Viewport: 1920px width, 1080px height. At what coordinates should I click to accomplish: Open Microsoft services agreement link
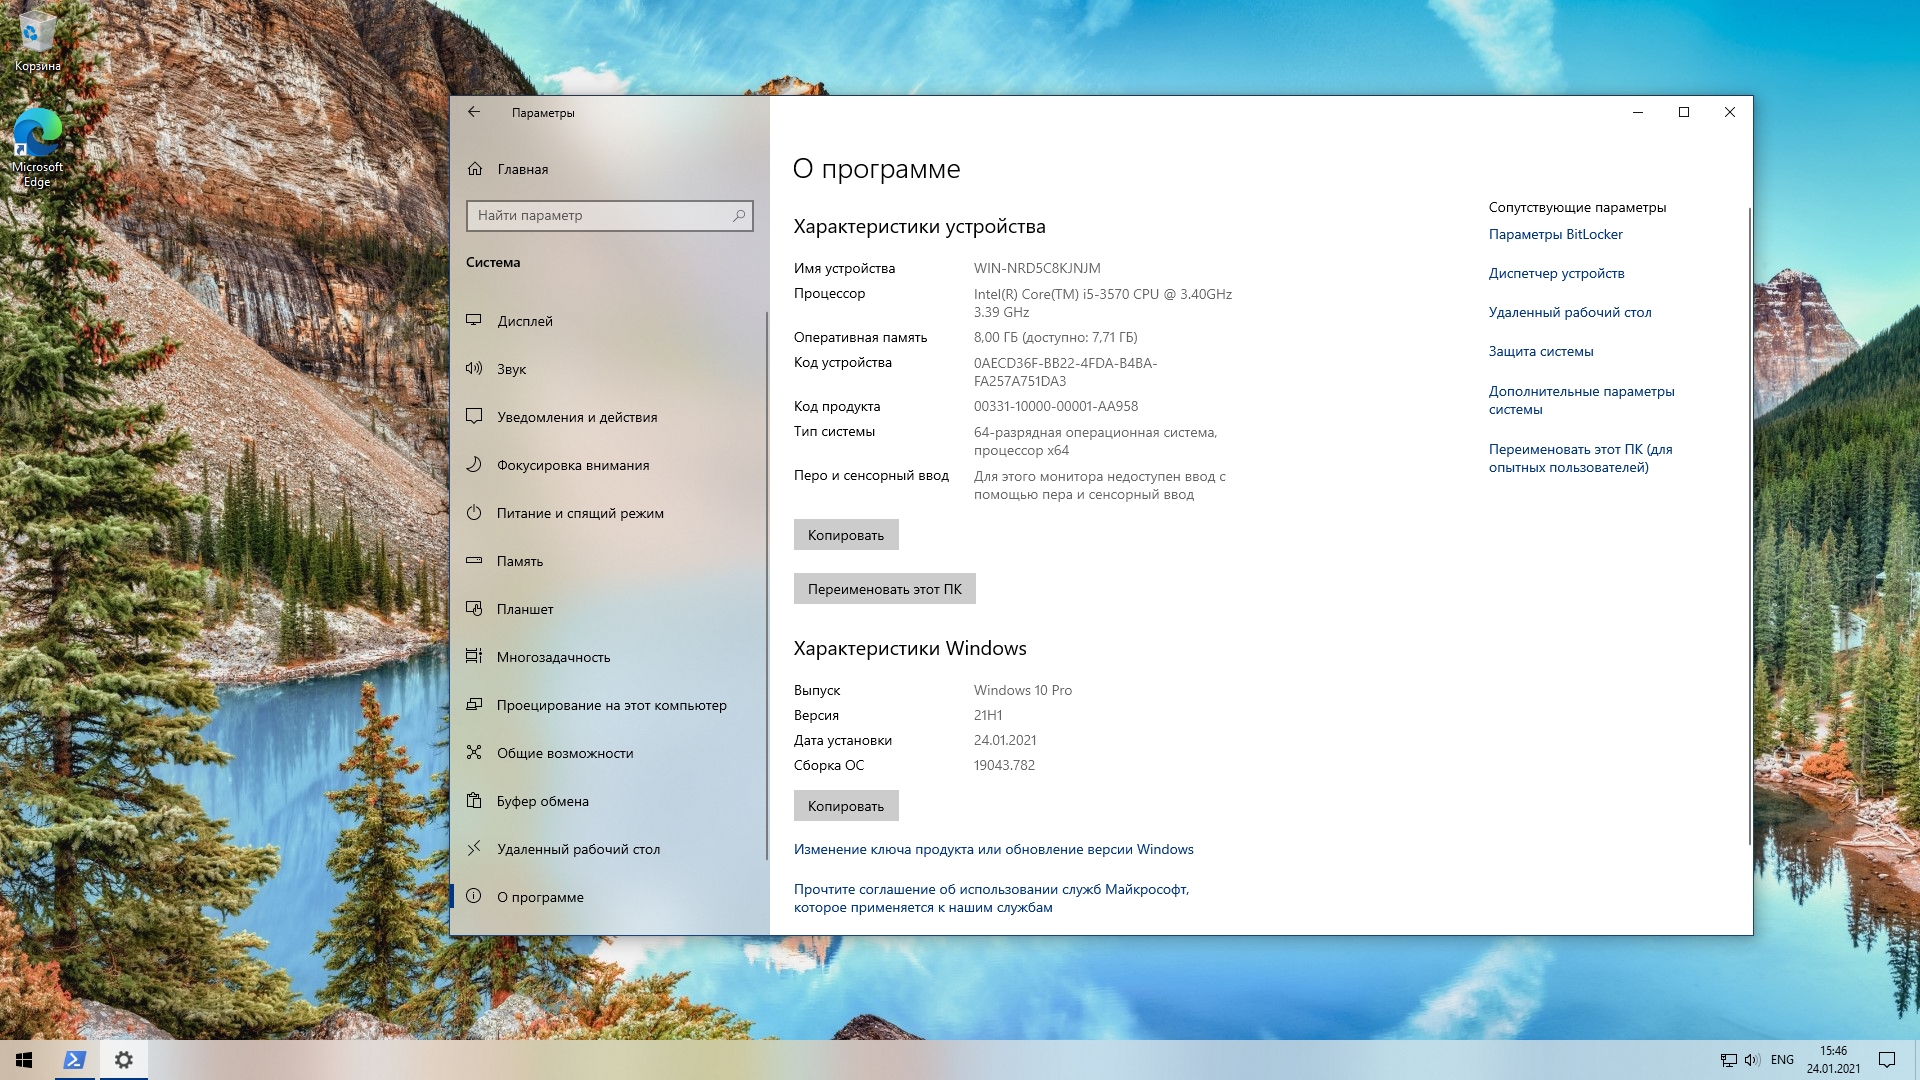(x=991, y=898)
